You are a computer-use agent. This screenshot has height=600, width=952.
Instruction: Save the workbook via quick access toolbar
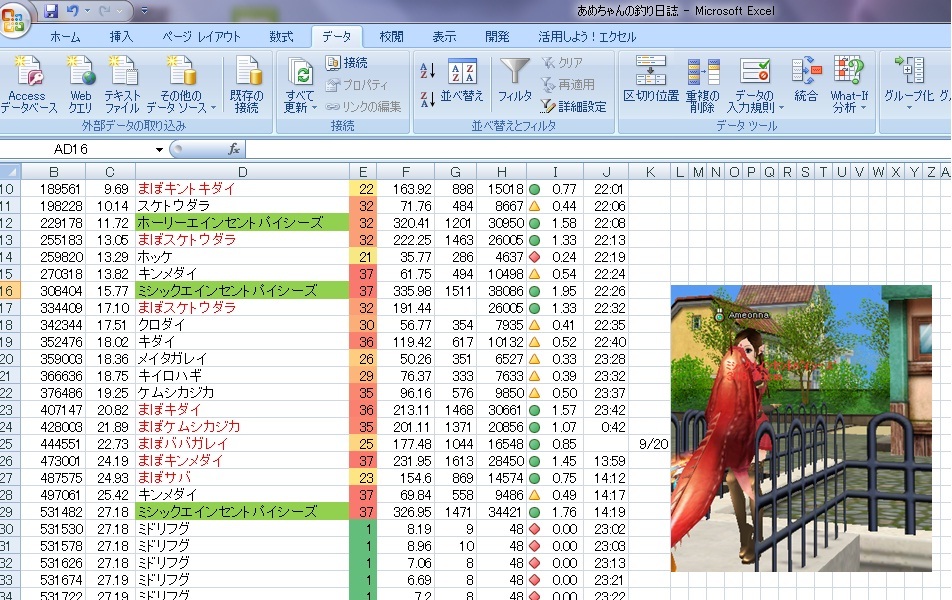pos(51,10)
